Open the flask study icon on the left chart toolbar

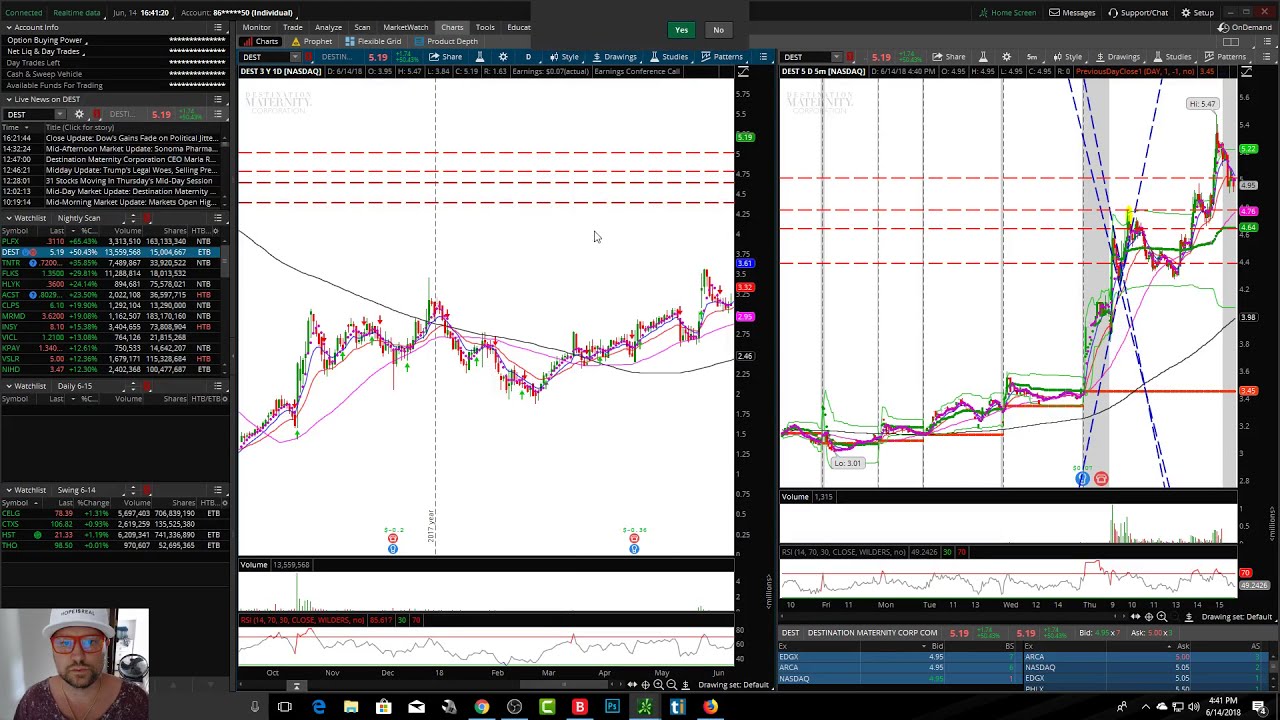[480, 57]
